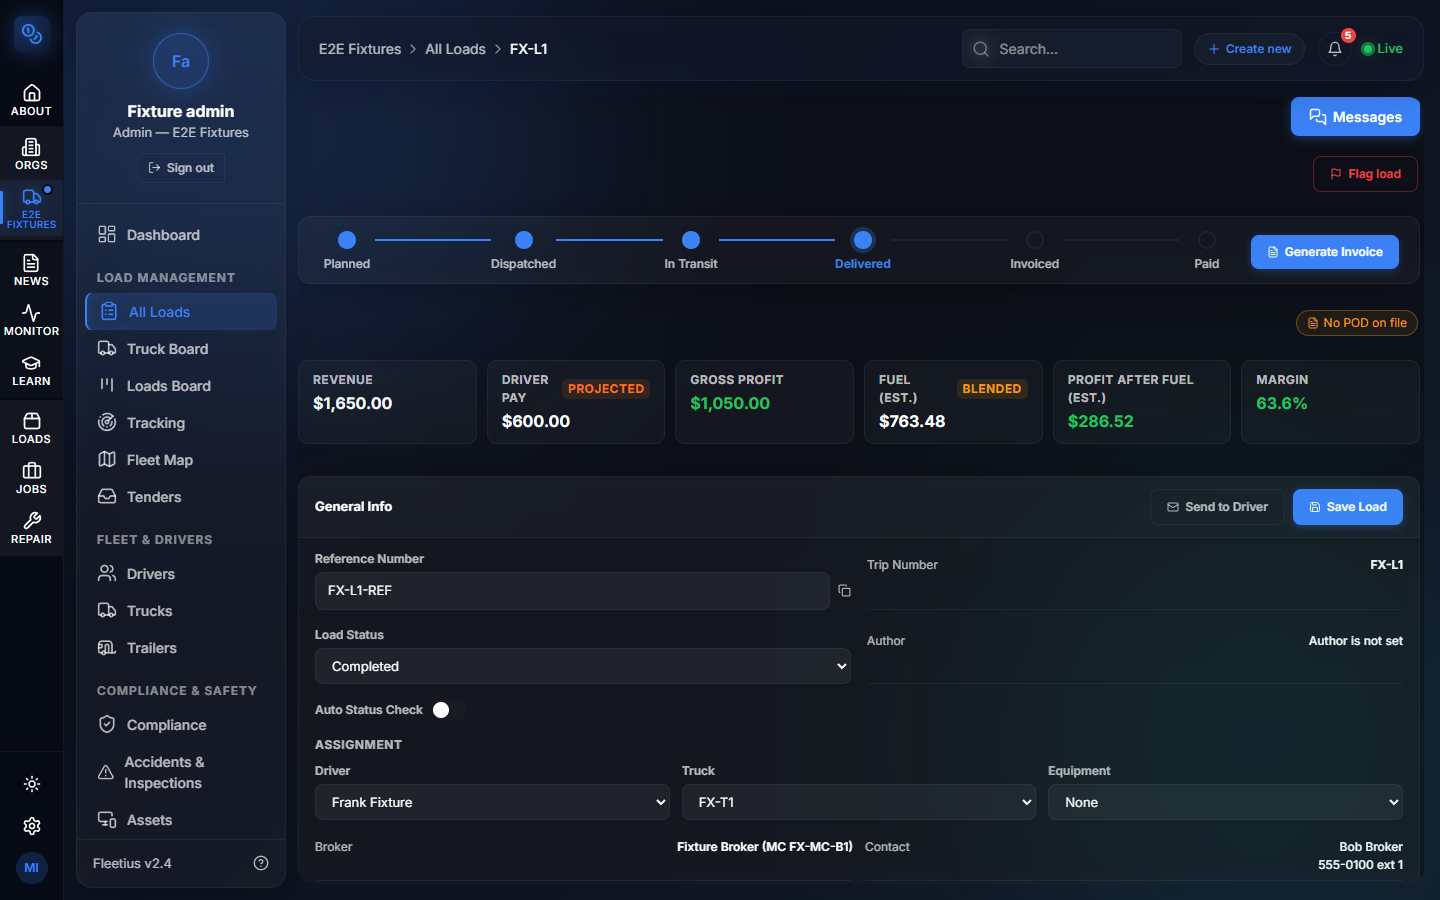This screenshot has height=900, width=1440.
Task: Open the Jobs rail icon
Action: point(31,479)
